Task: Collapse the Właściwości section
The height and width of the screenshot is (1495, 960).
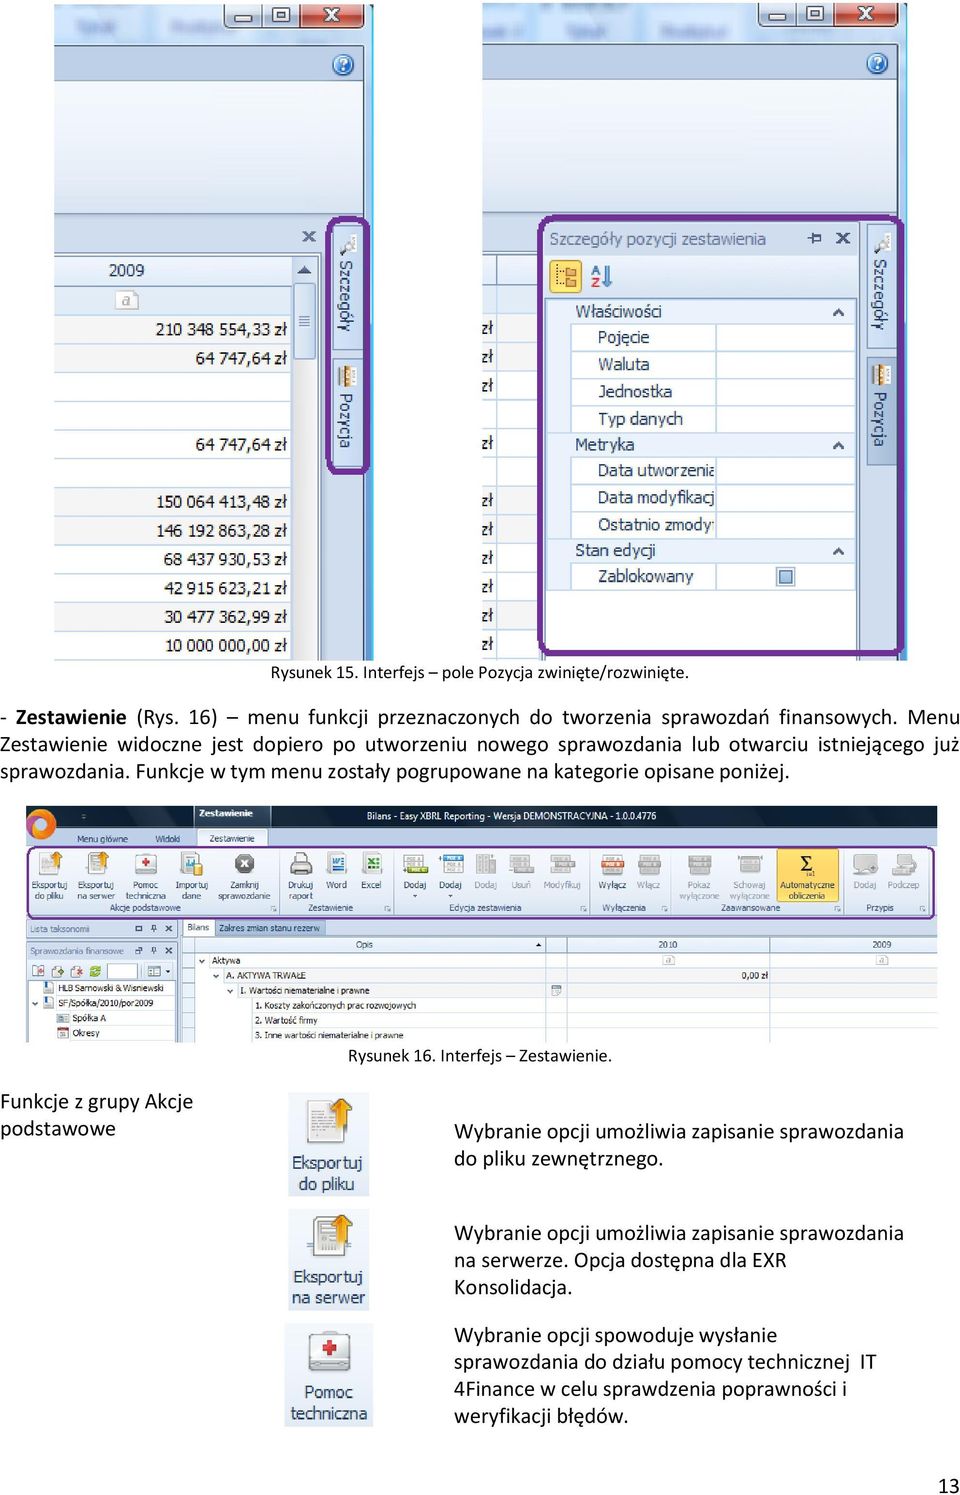Action: (x=838, y=312)
